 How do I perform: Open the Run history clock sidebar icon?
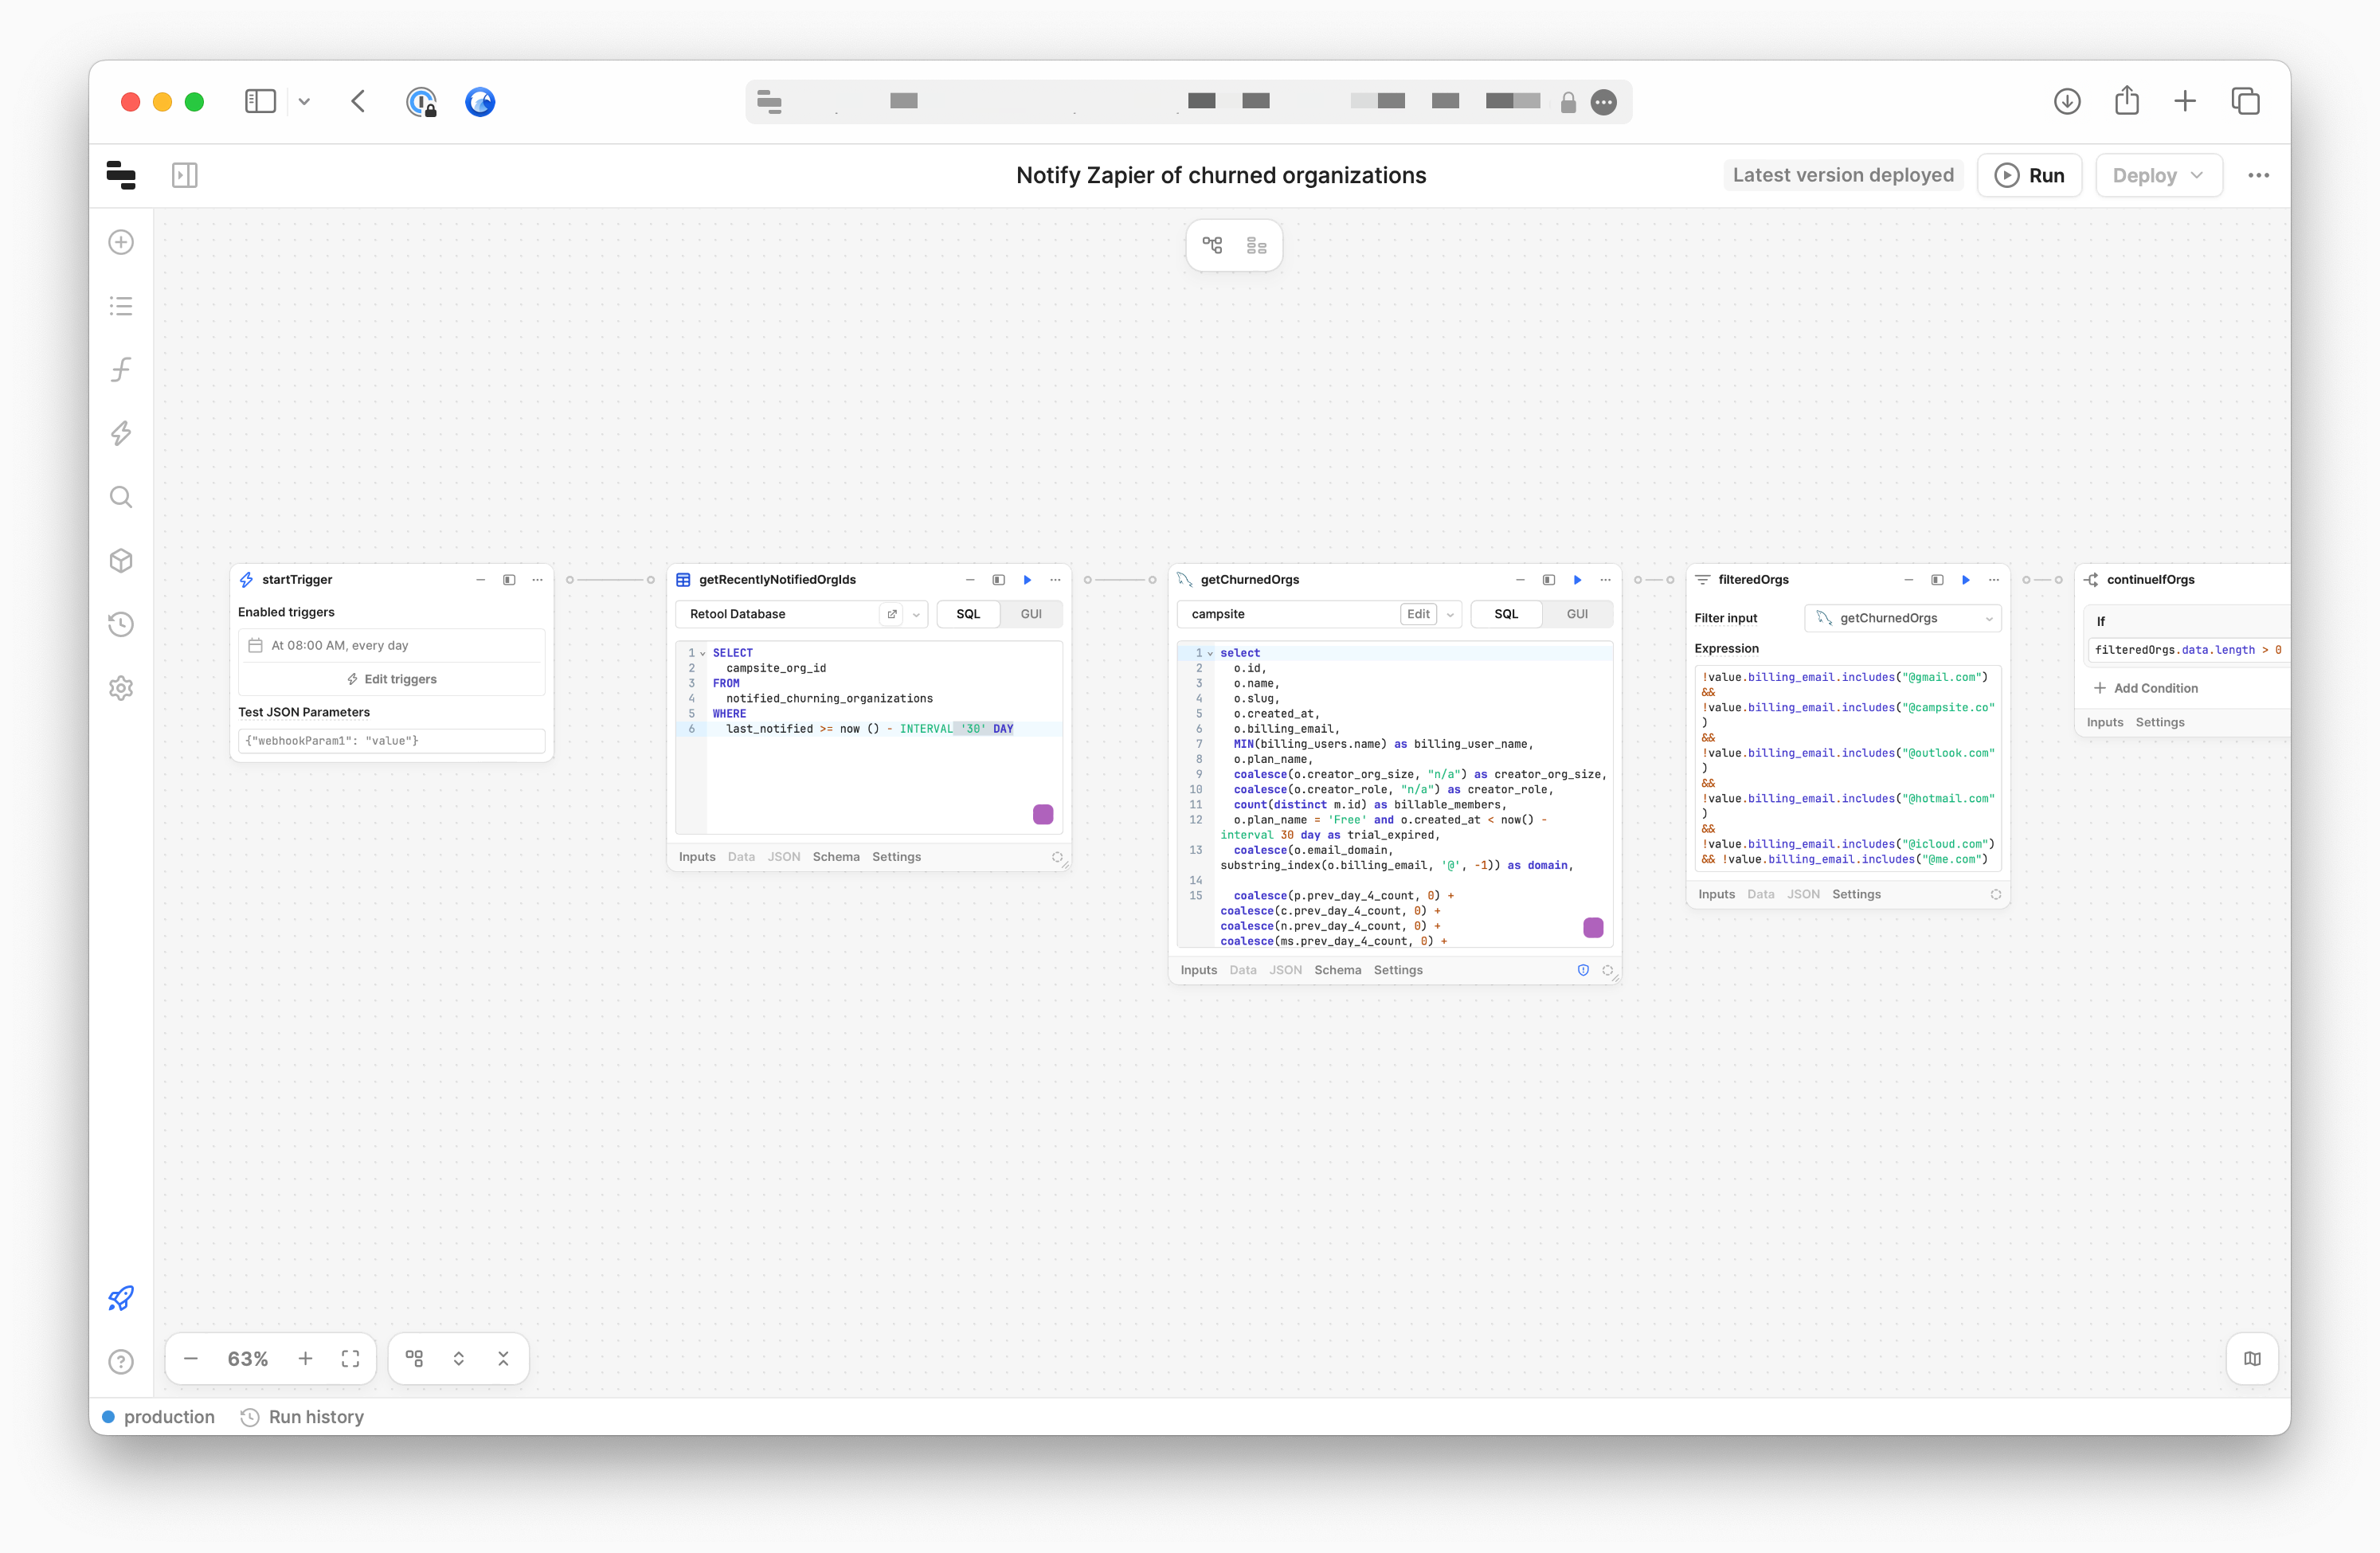(x=121, y=624)
